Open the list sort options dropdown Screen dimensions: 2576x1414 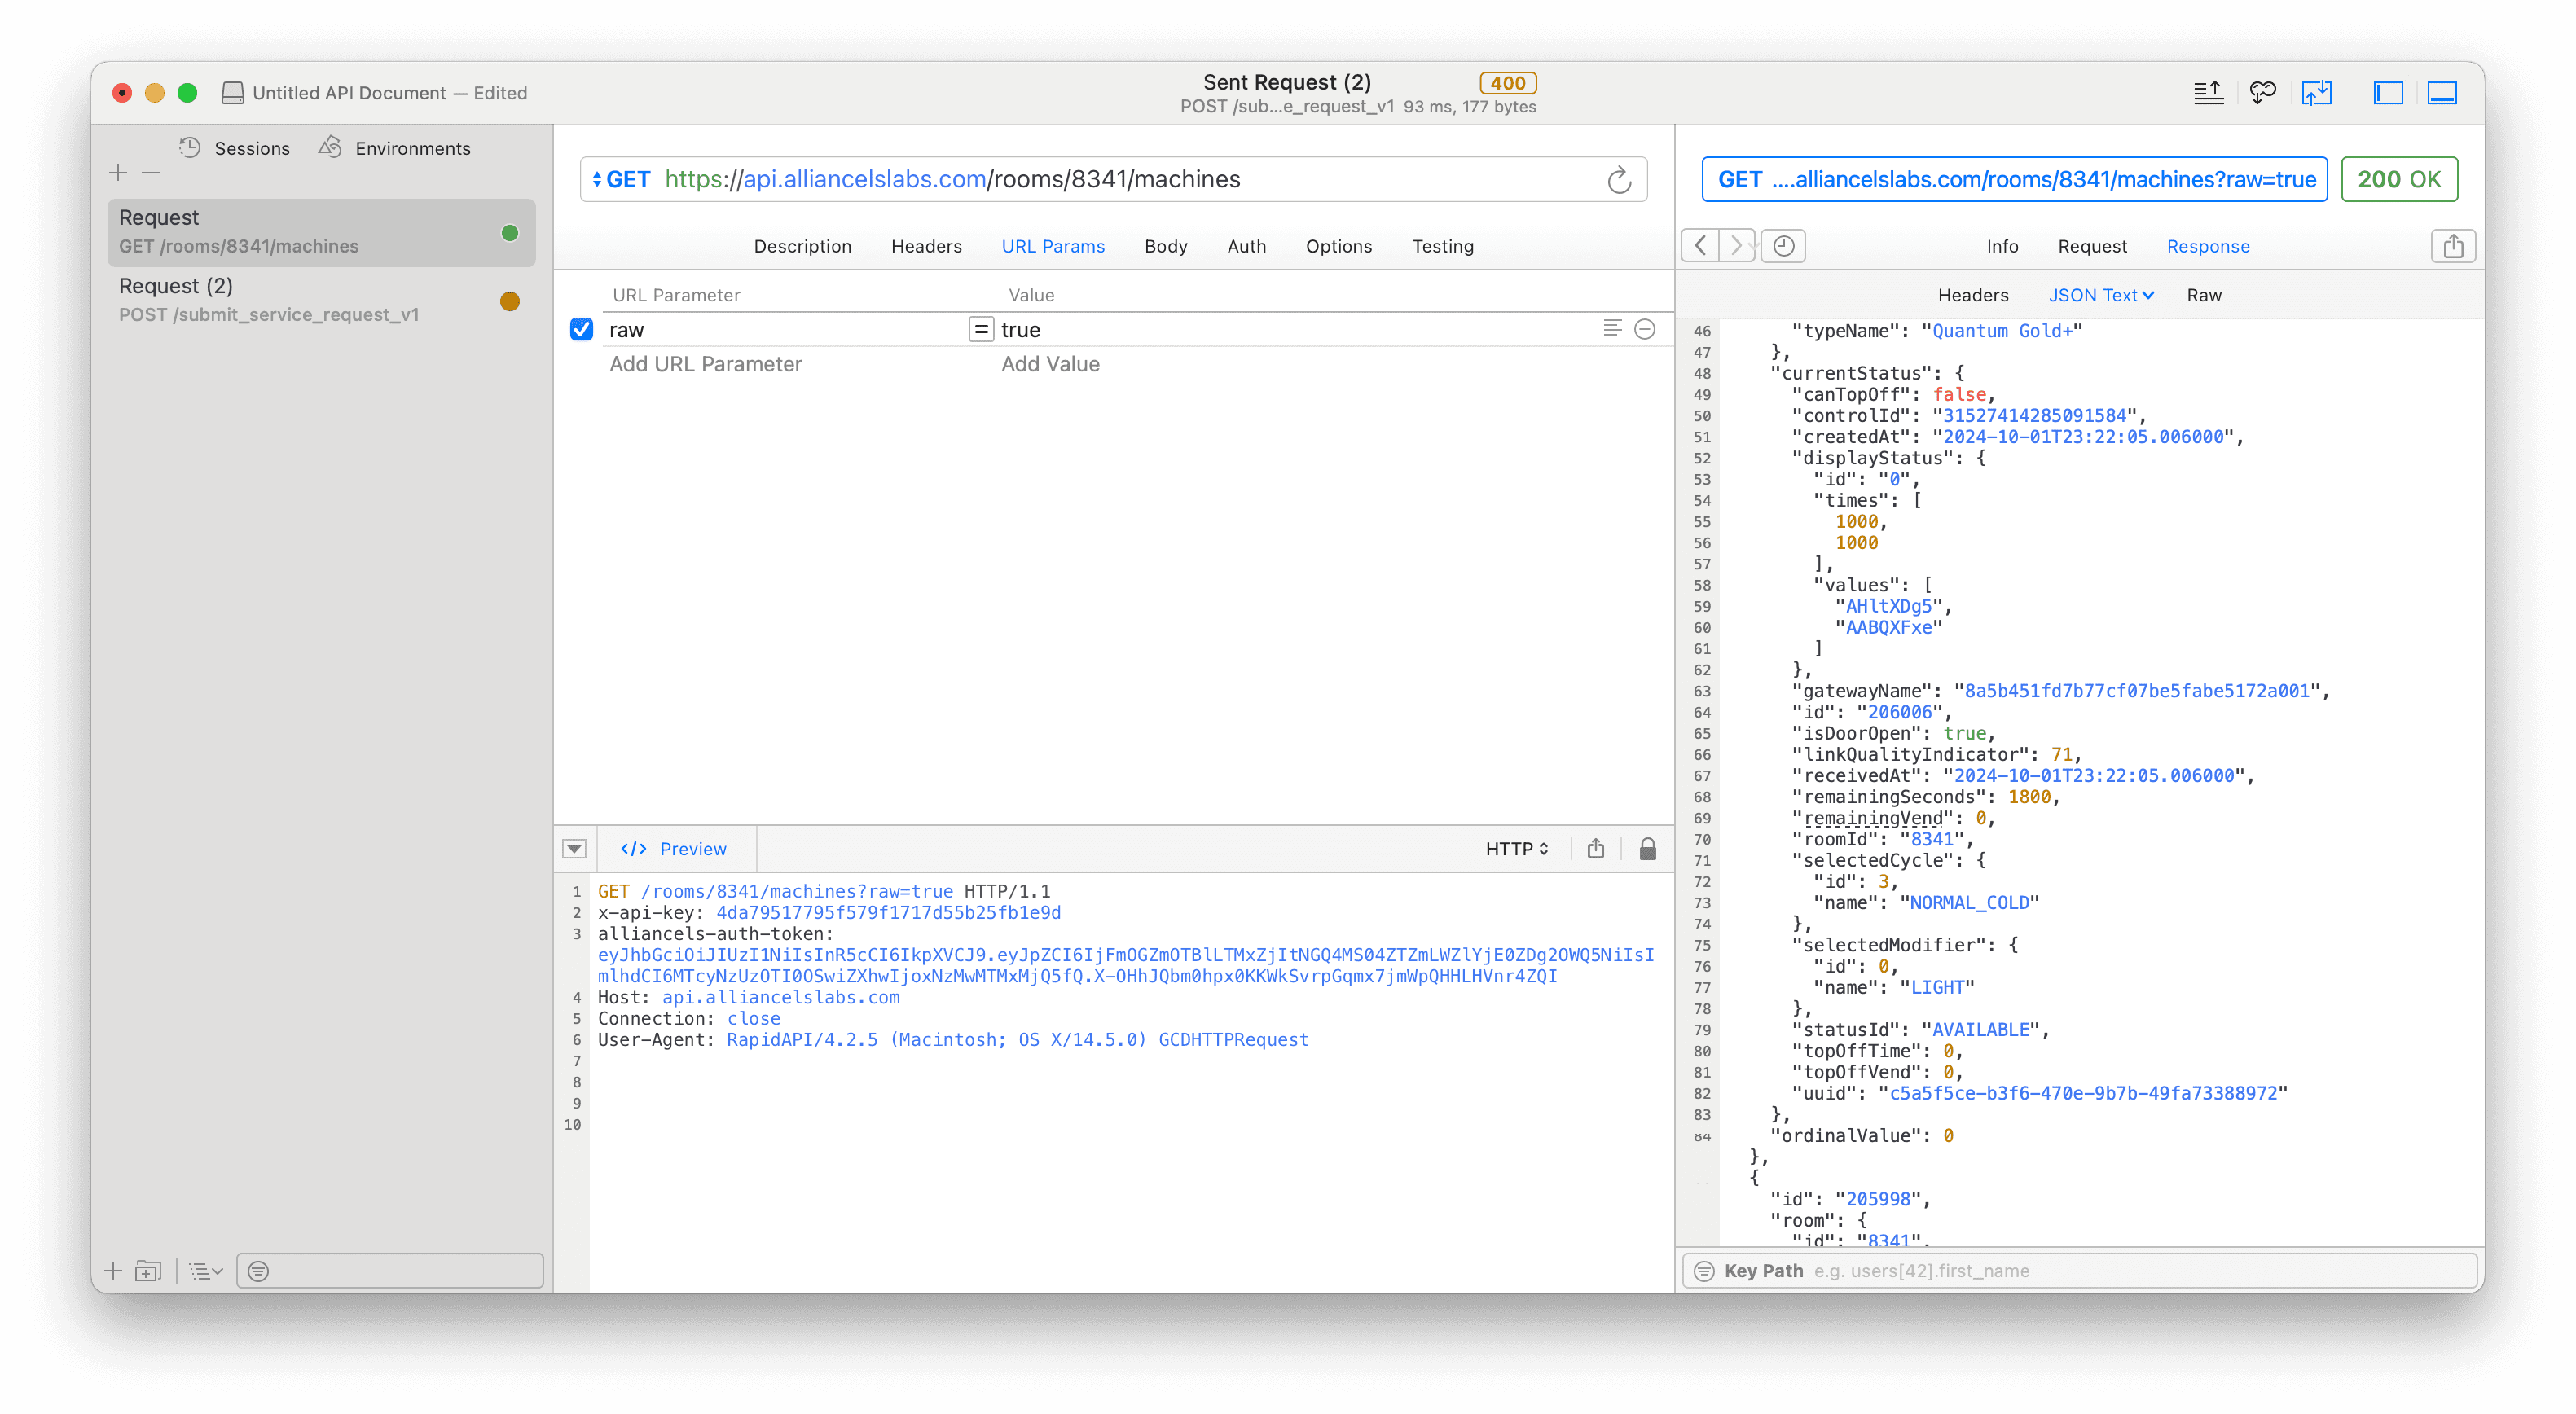(x=205, y=1271)
